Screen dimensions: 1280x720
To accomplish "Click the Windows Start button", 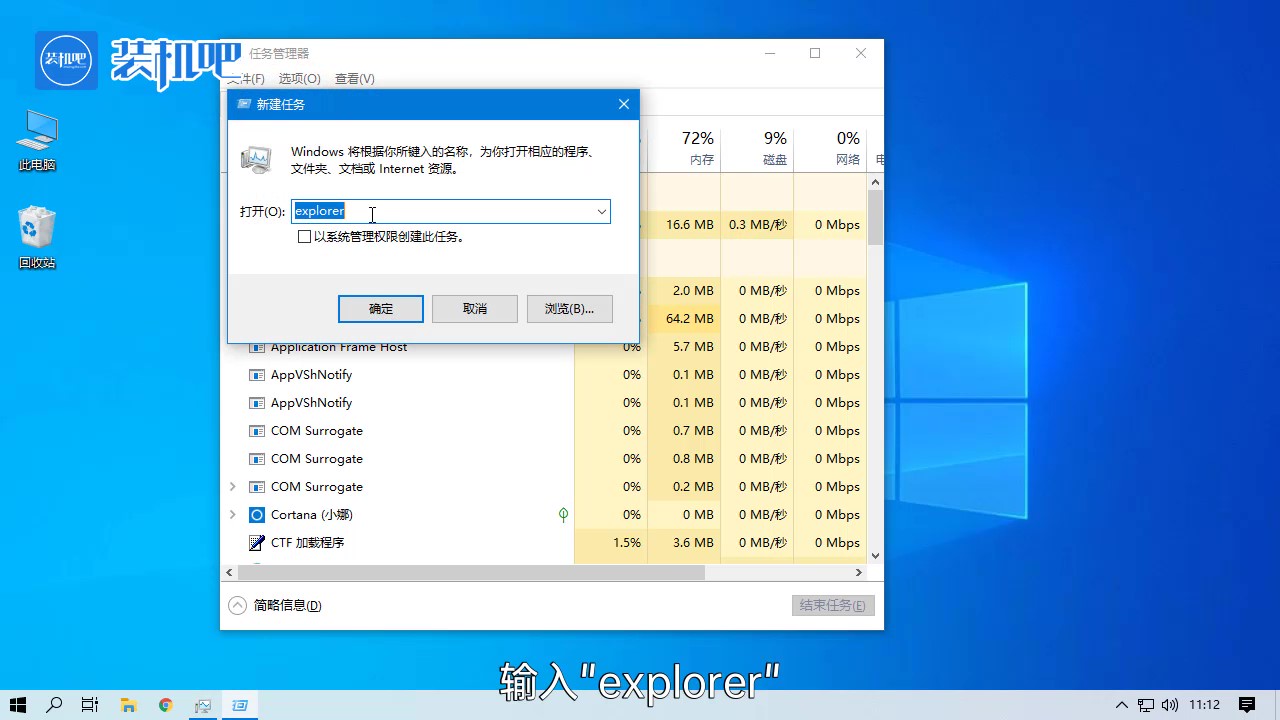I will point(17,705).
